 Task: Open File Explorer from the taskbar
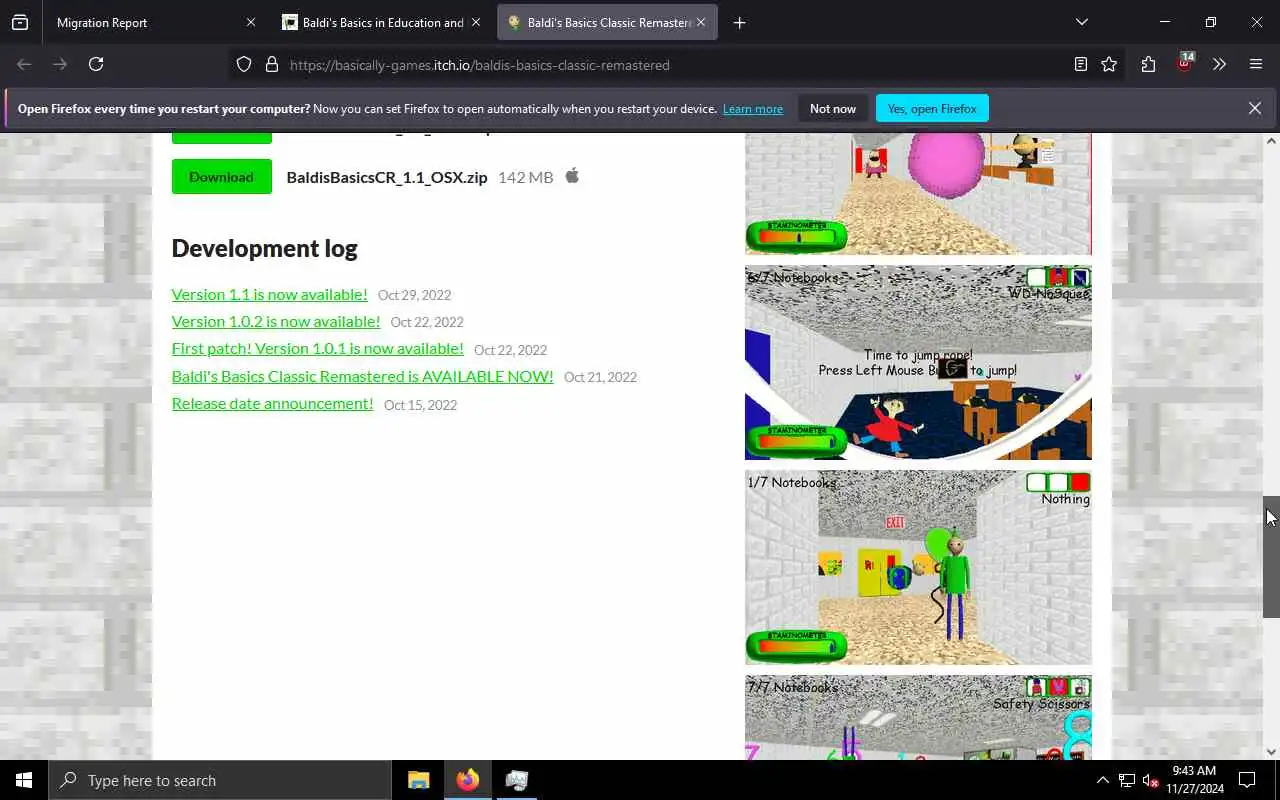[418, 780]
